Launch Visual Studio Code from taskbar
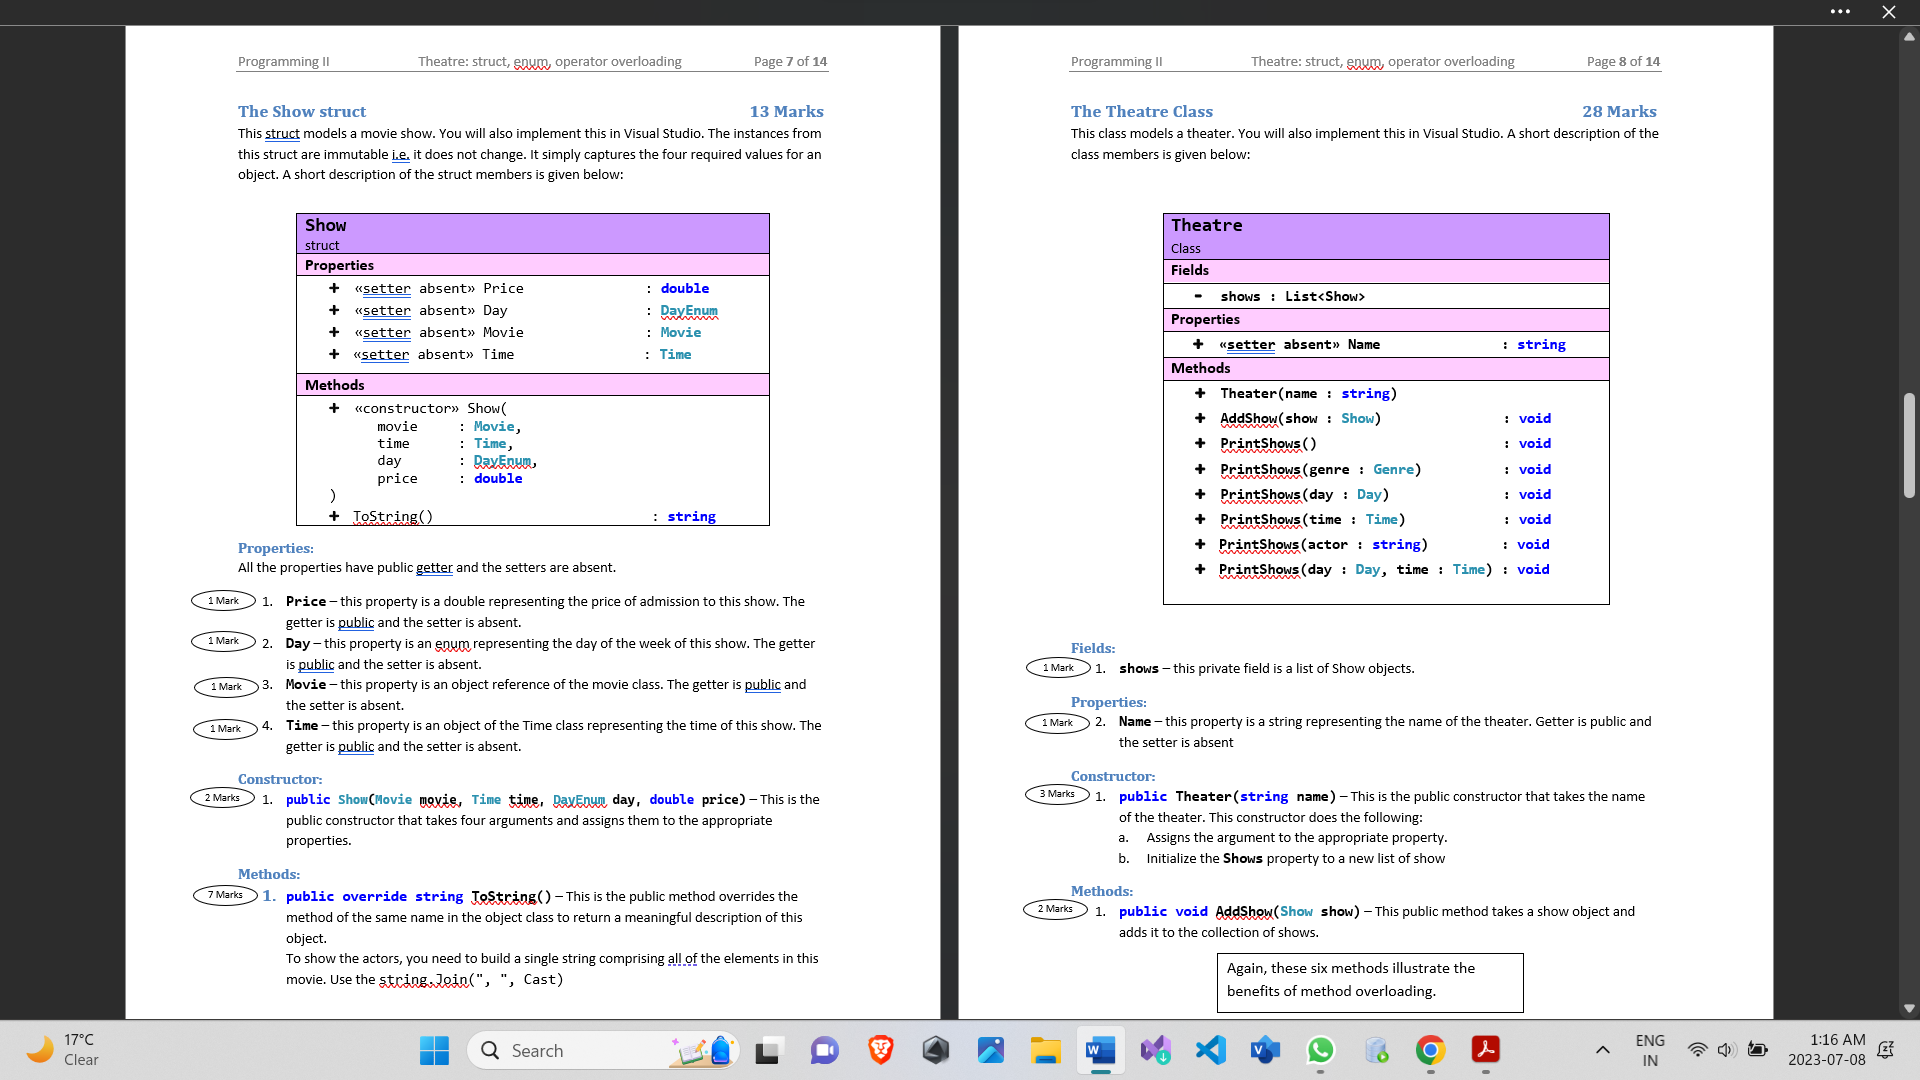The height and width of the screenshot is (1080, 1920). point(1210,1050)
